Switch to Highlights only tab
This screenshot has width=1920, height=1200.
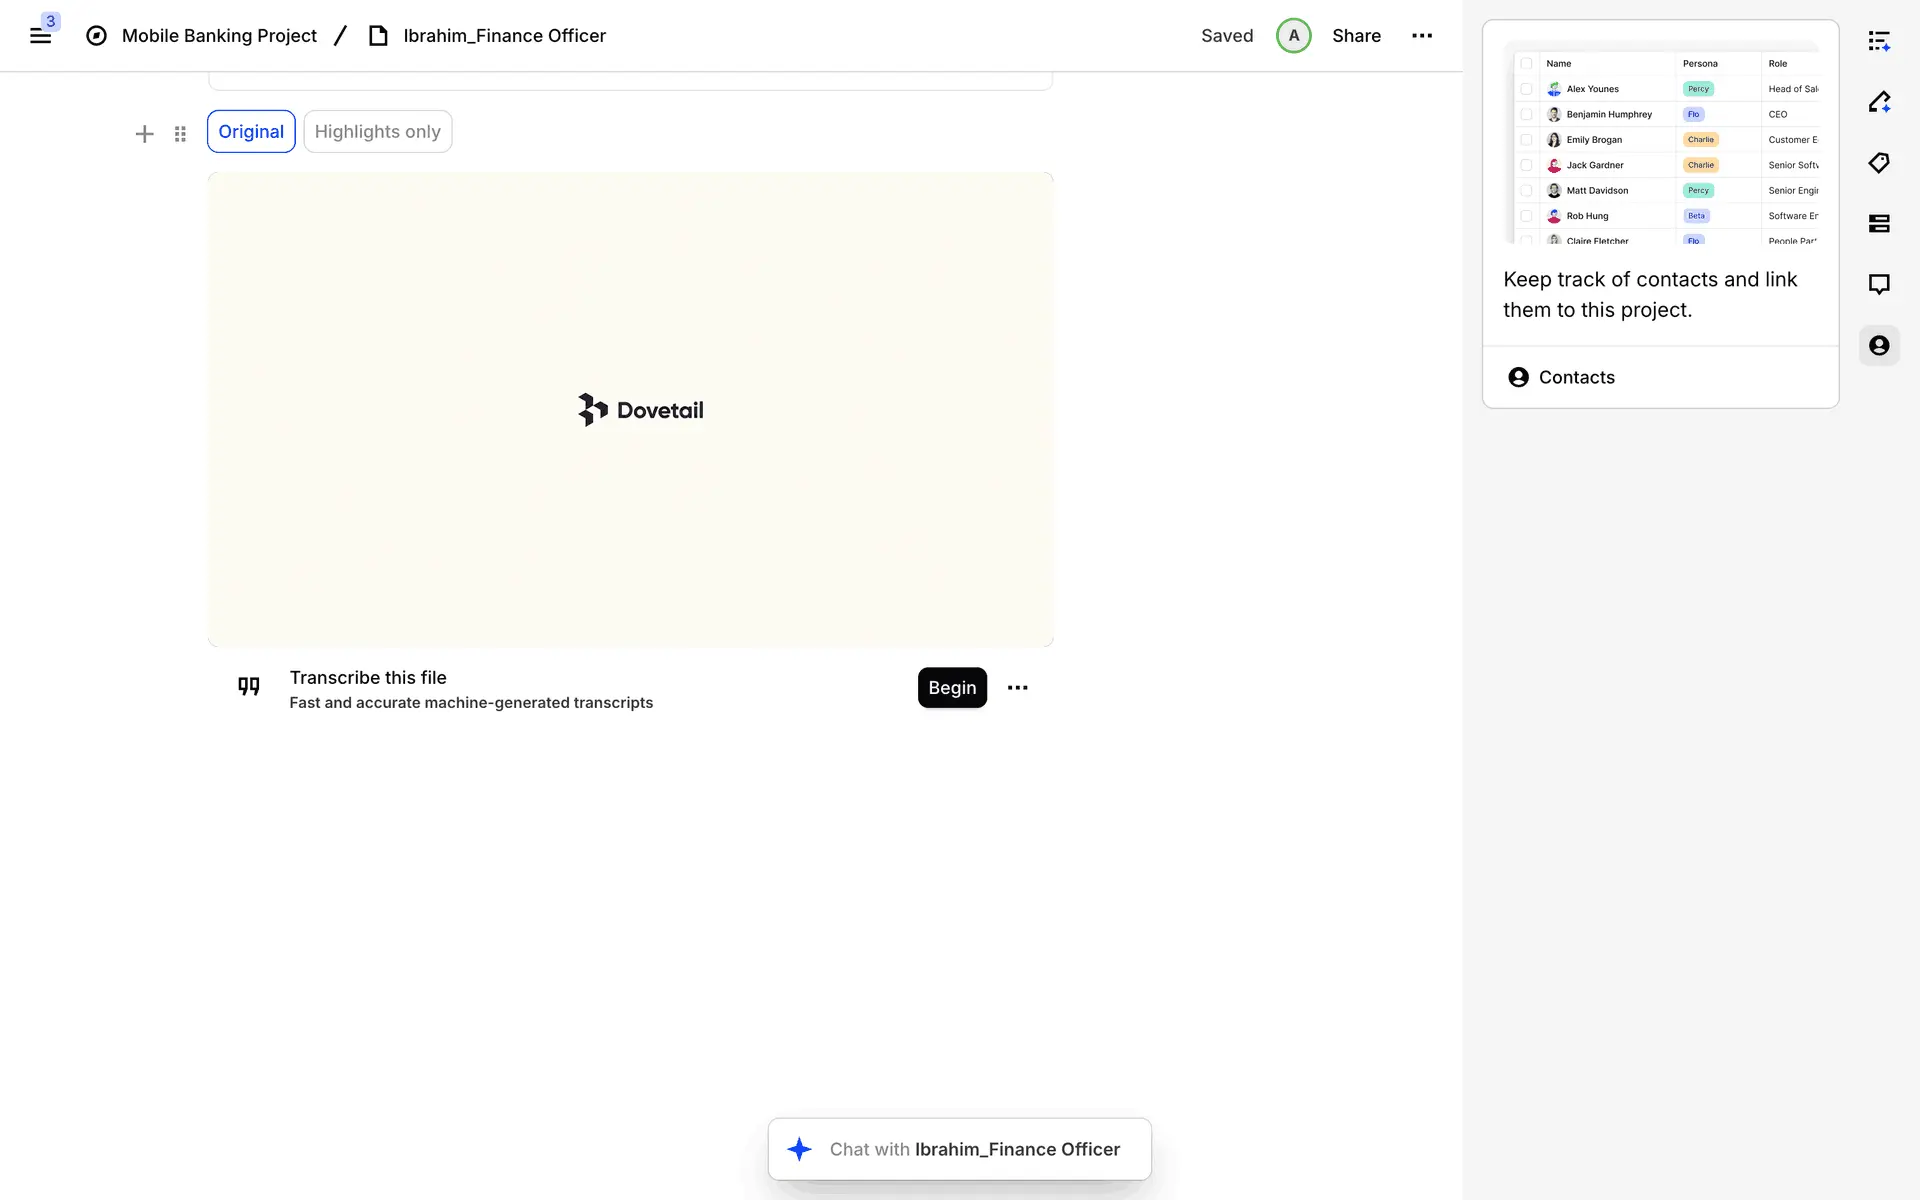377,132
